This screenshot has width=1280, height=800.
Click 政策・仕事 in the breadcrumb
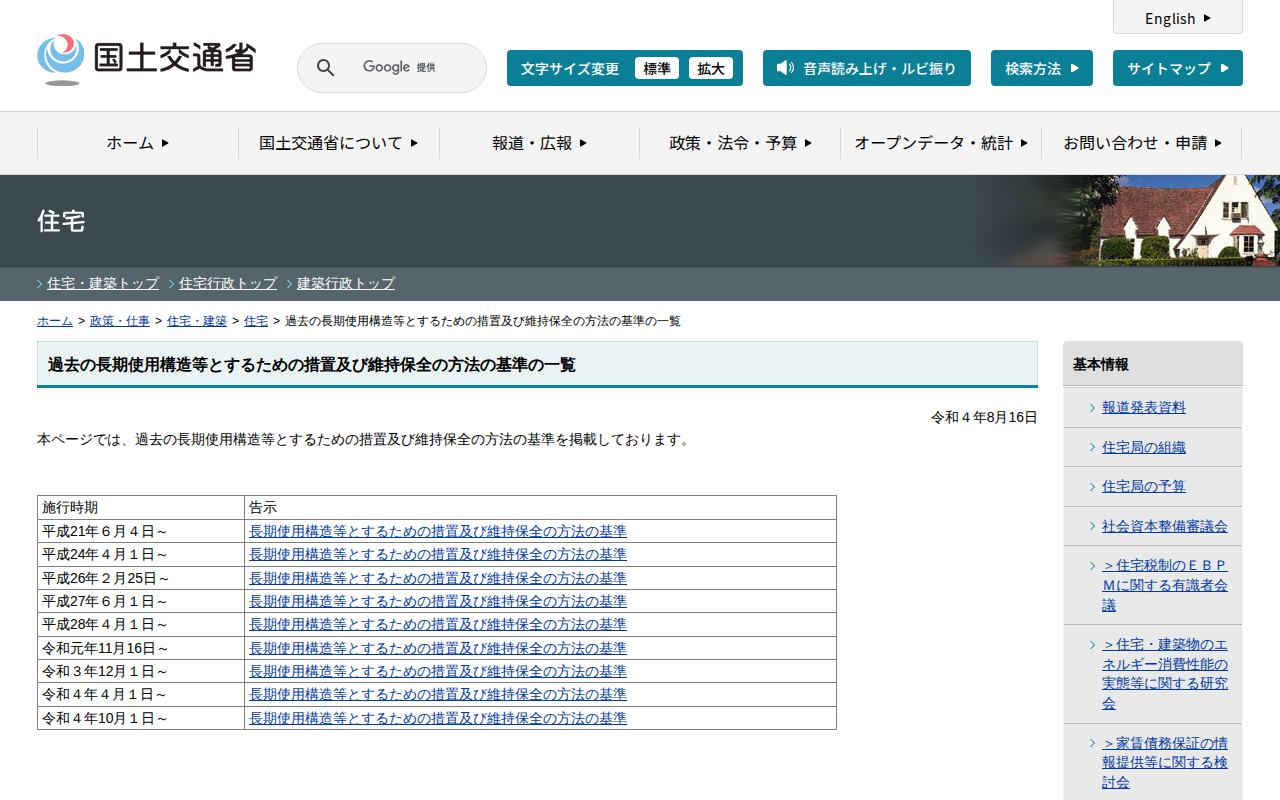119,321
